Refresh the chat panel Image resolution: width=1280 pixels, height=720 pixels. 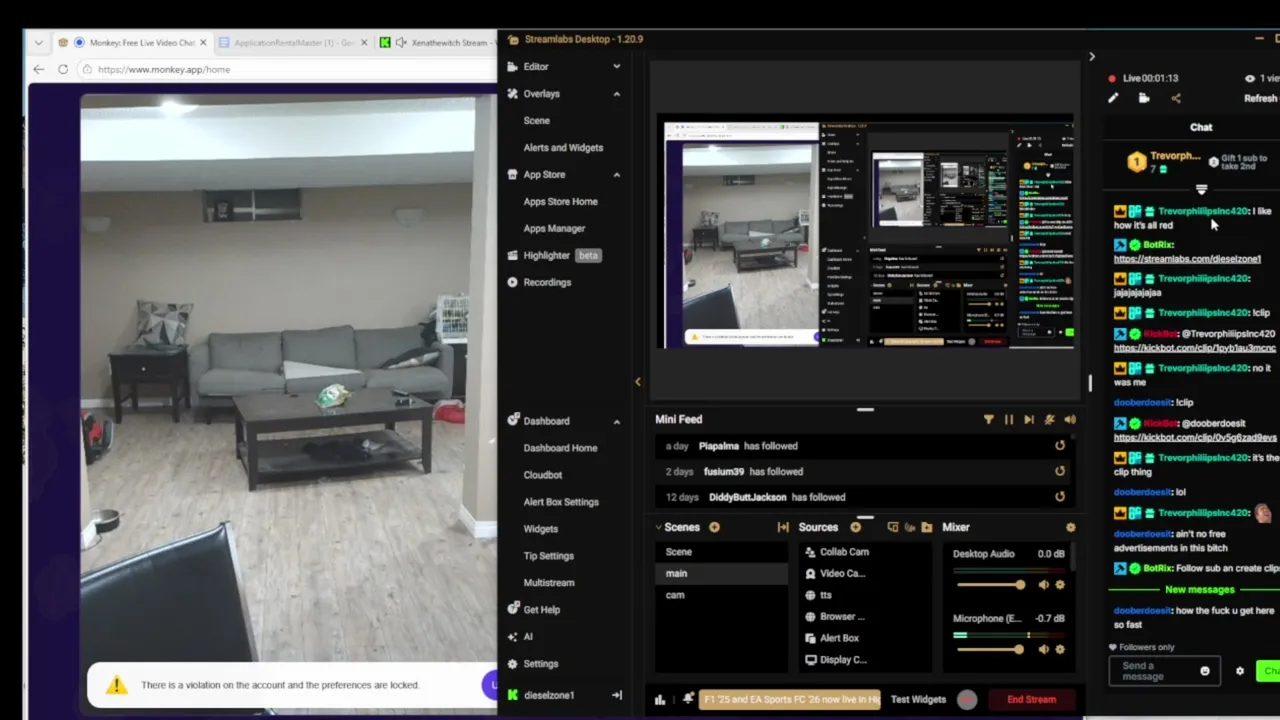(x=1260, y=98)
